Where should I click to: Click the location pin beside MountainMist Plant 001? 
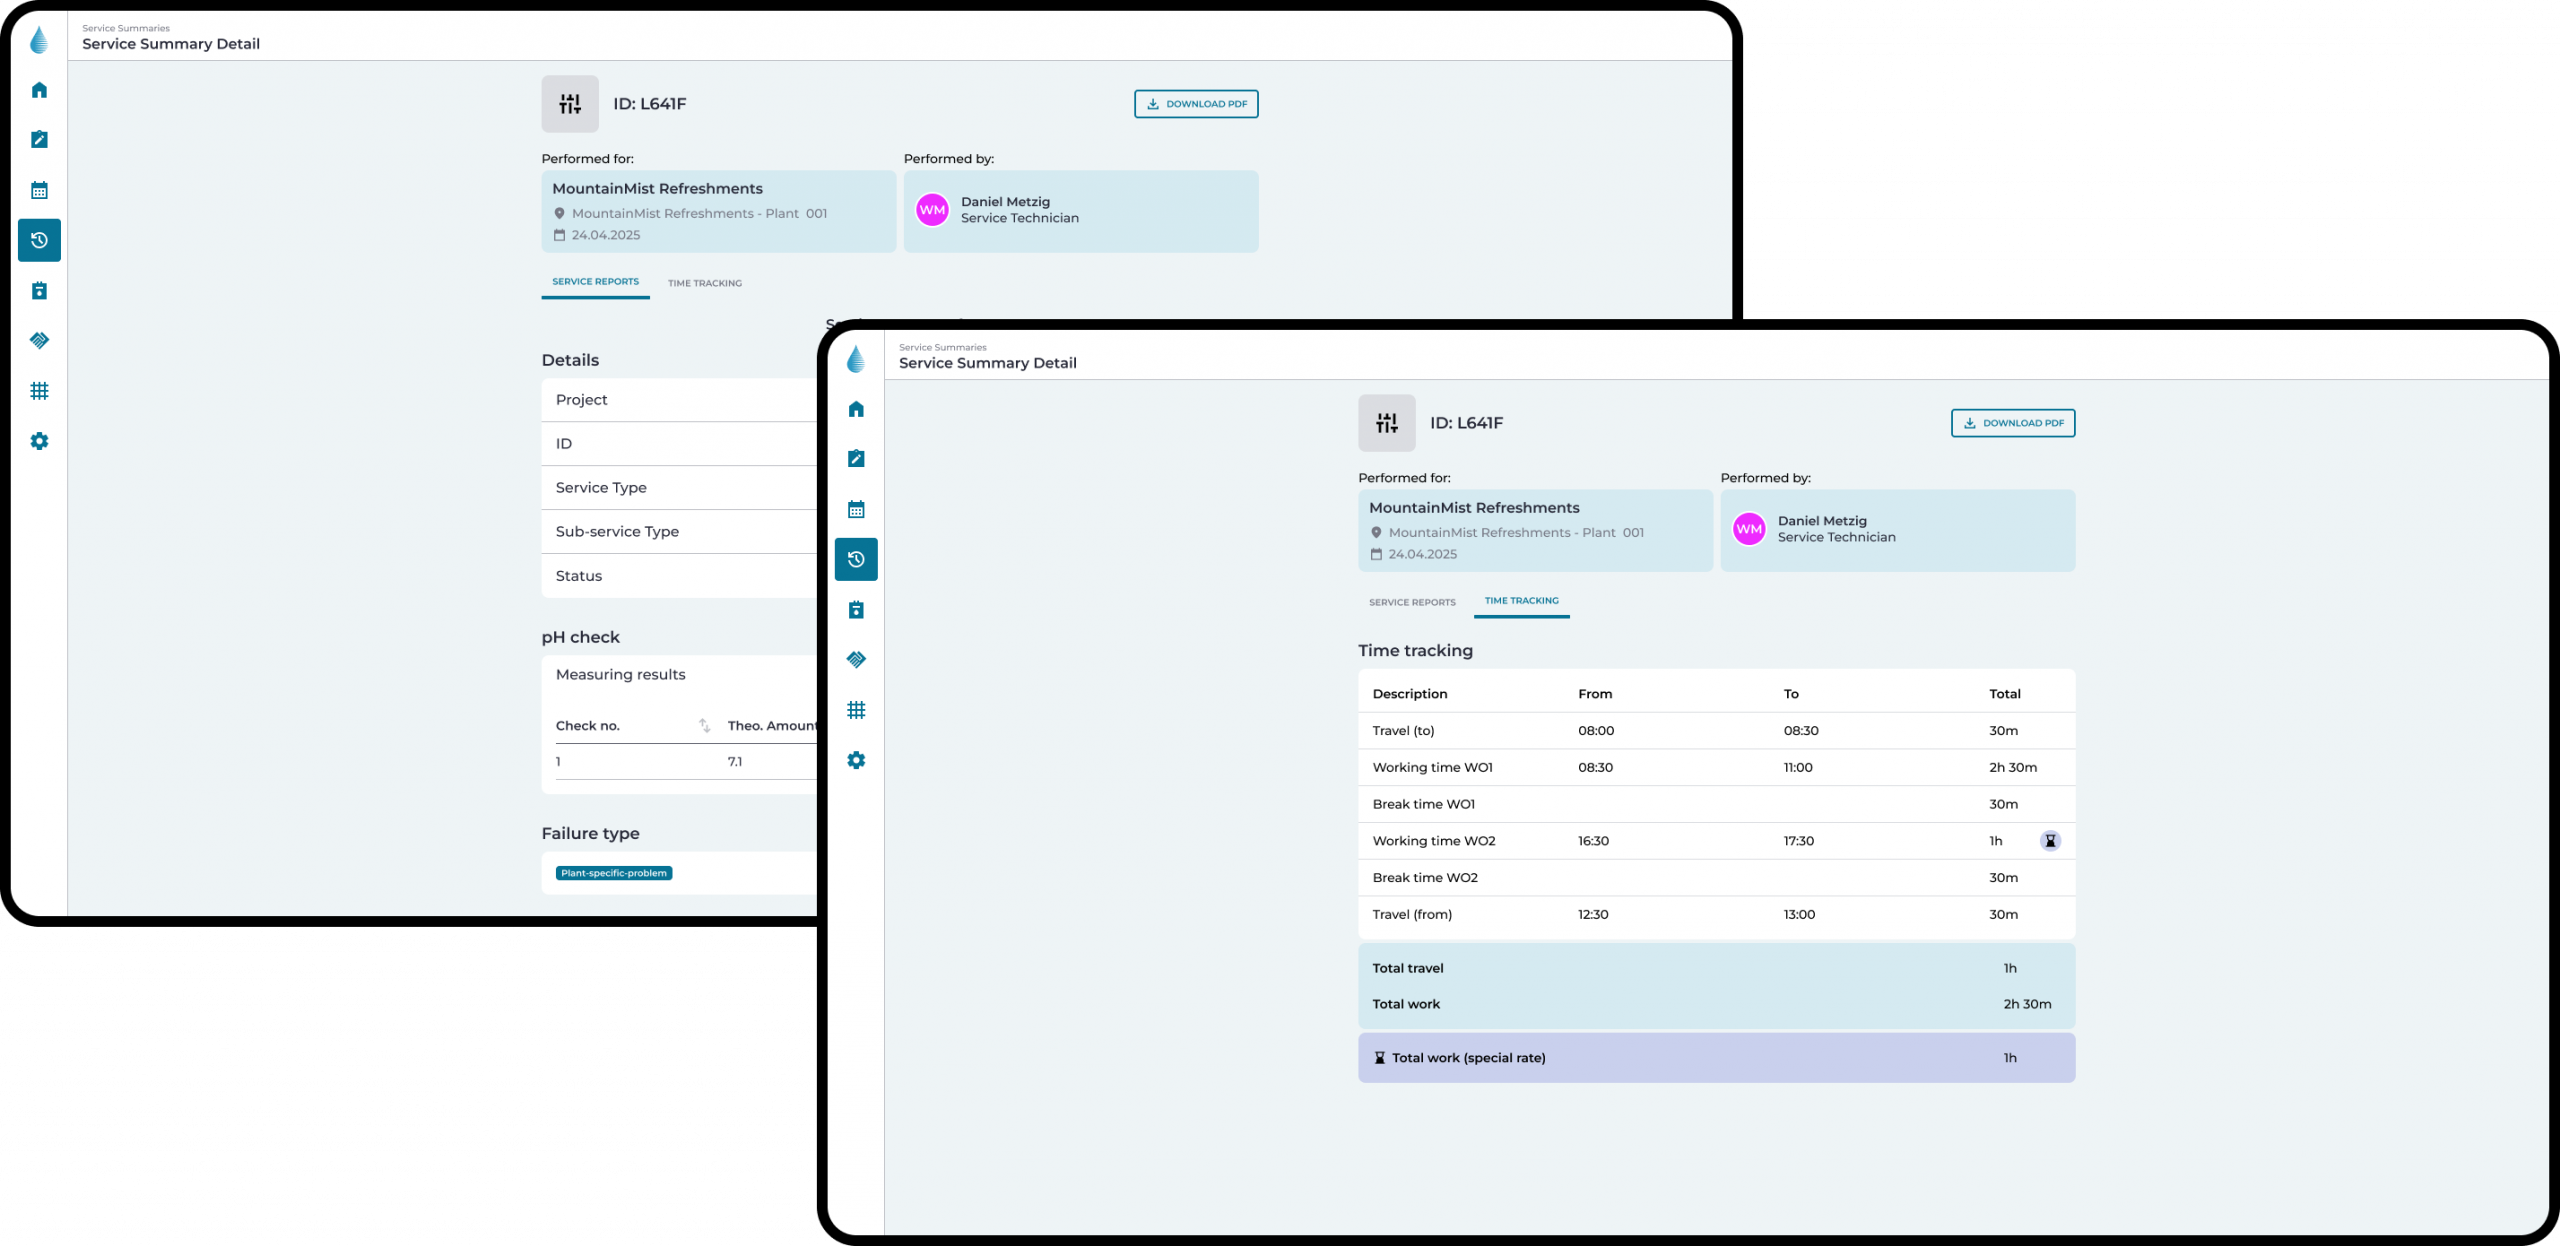pos(1376,532)
